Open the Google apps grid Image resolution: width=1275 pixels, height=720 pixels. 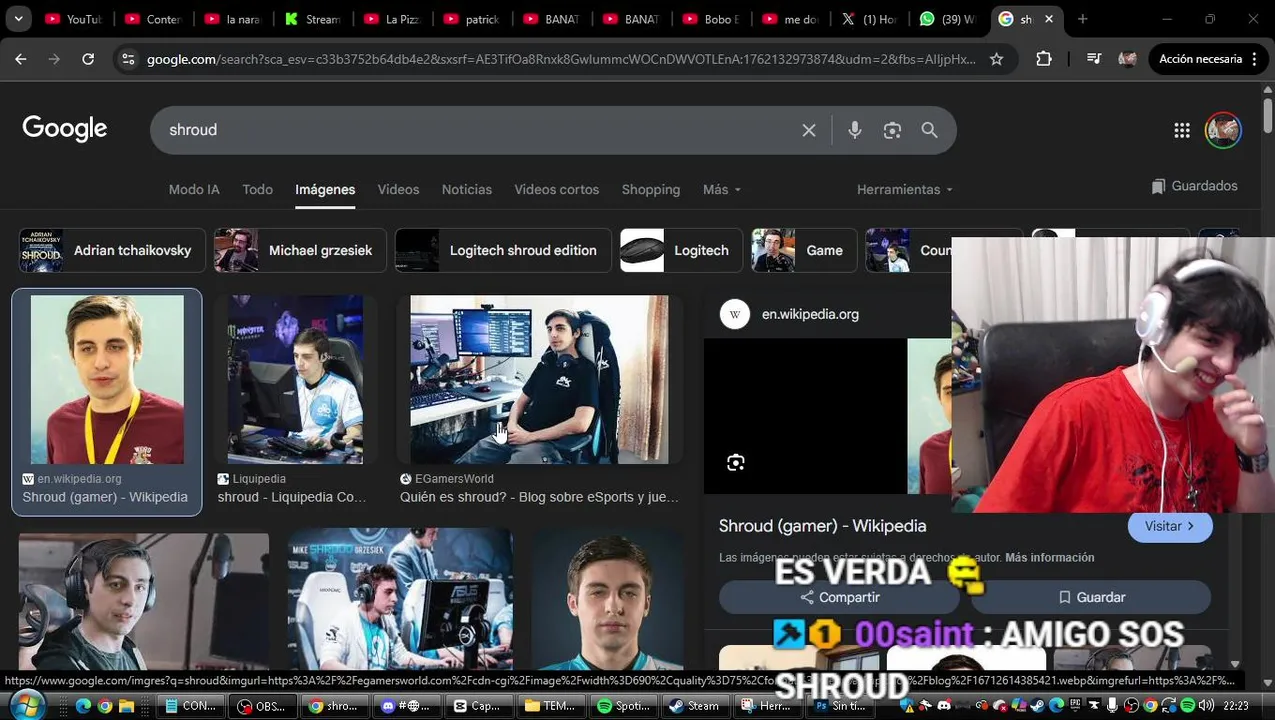point(1182,130)
